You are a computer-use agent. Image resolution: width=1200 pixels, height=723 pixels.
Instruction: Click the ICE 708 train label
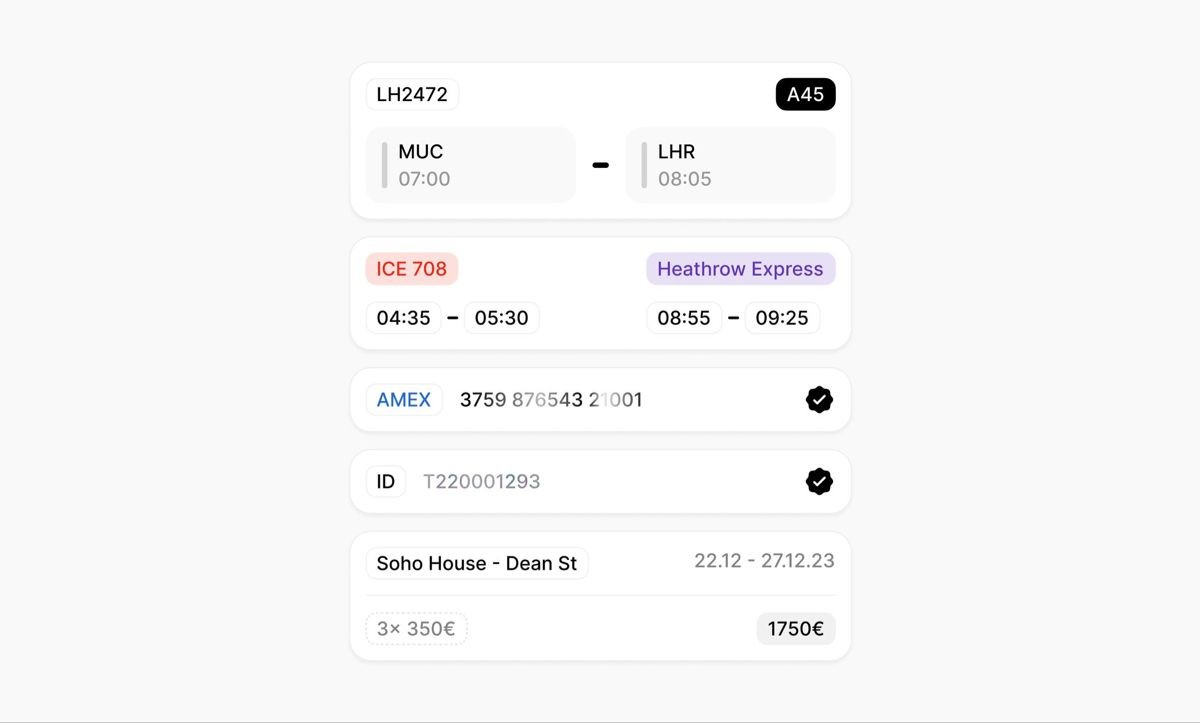coord(412,269)
